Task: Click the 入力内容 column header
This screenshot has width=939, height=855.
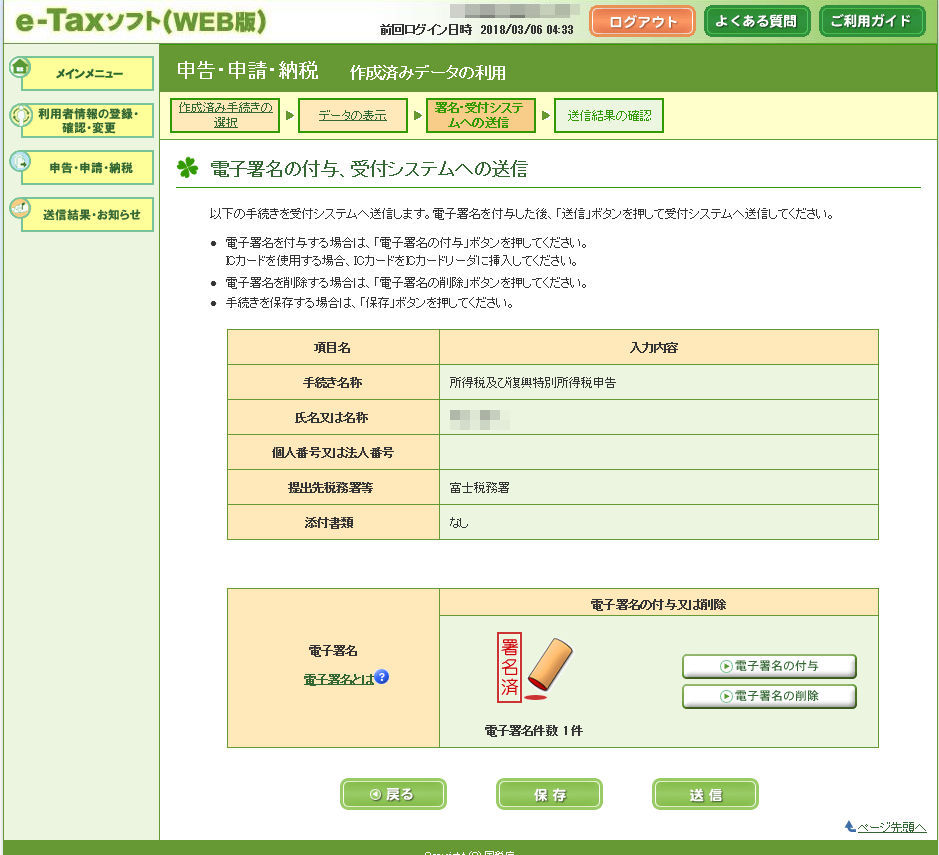Action: 659,347
